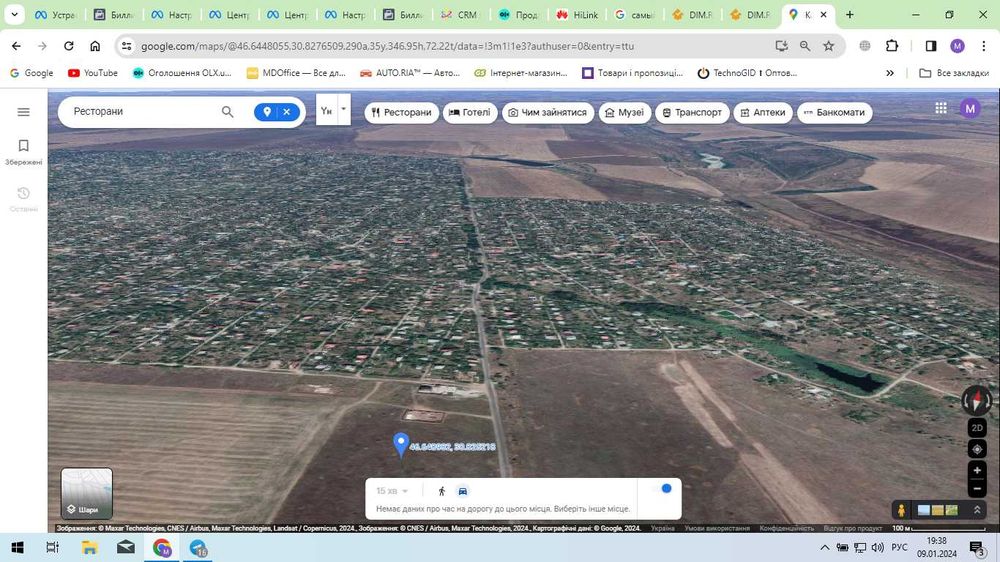The image size is (1000, 562).
Task: Filter by Ресторани chip
Action: pyautogui.click(x=402, y=112)
